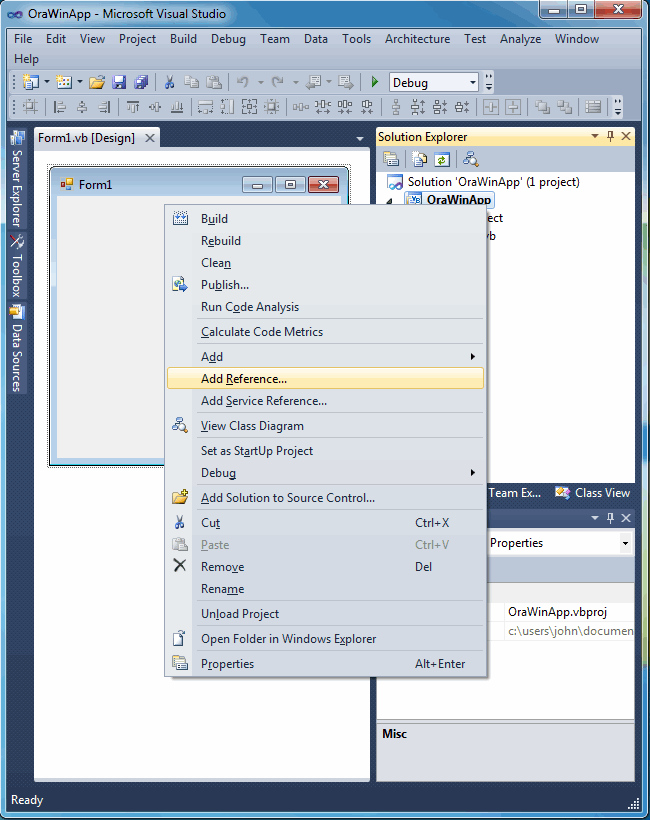Click the Align Lefts layout icon
This screenshot has width=650, height=820.
60,107
